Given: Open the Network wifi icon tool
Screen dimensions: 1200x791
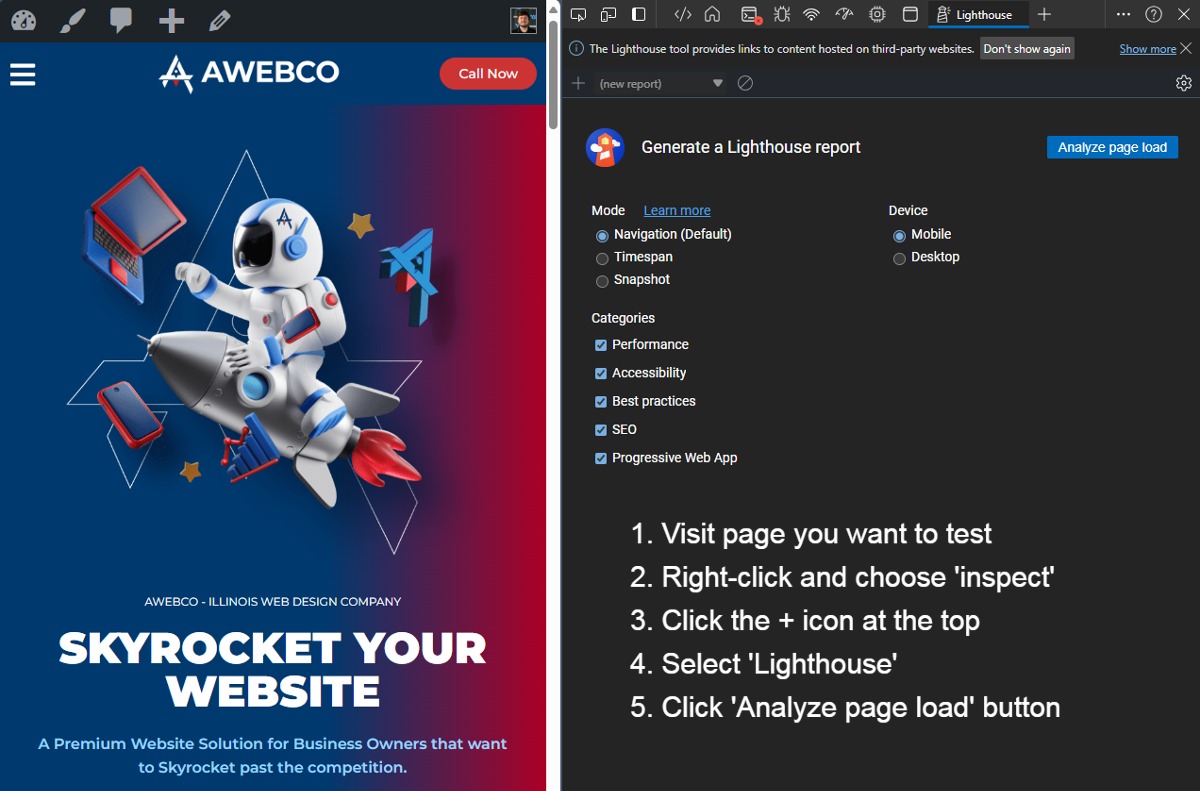Looking at the screenshot, I should pos(812,14).
